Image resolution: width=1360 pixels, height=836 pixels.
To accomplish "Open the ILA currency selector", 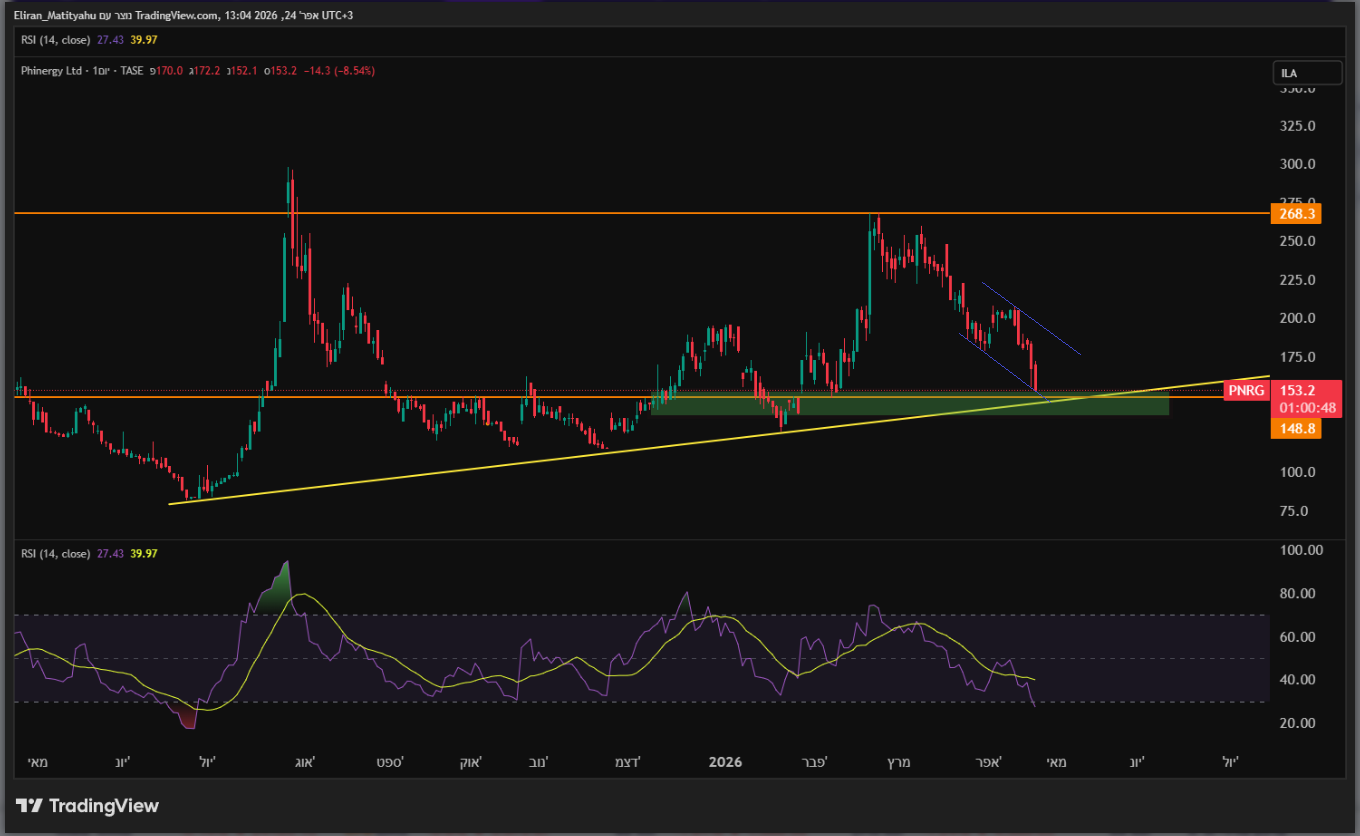I will [1307, 73].
